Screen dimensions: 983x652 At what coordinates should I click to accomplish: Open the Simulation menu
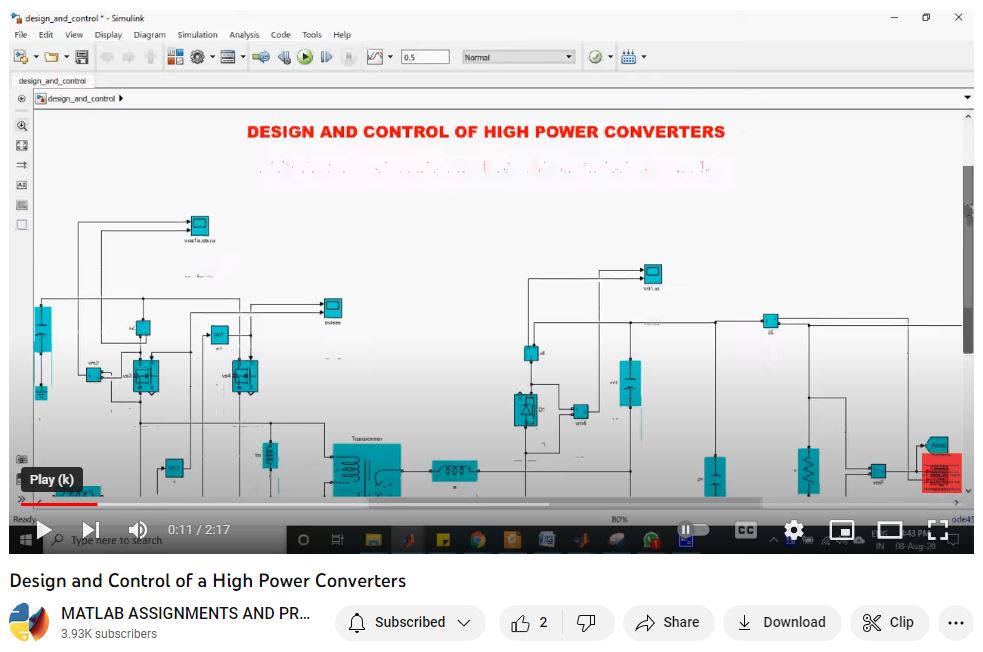click(197, 35)
